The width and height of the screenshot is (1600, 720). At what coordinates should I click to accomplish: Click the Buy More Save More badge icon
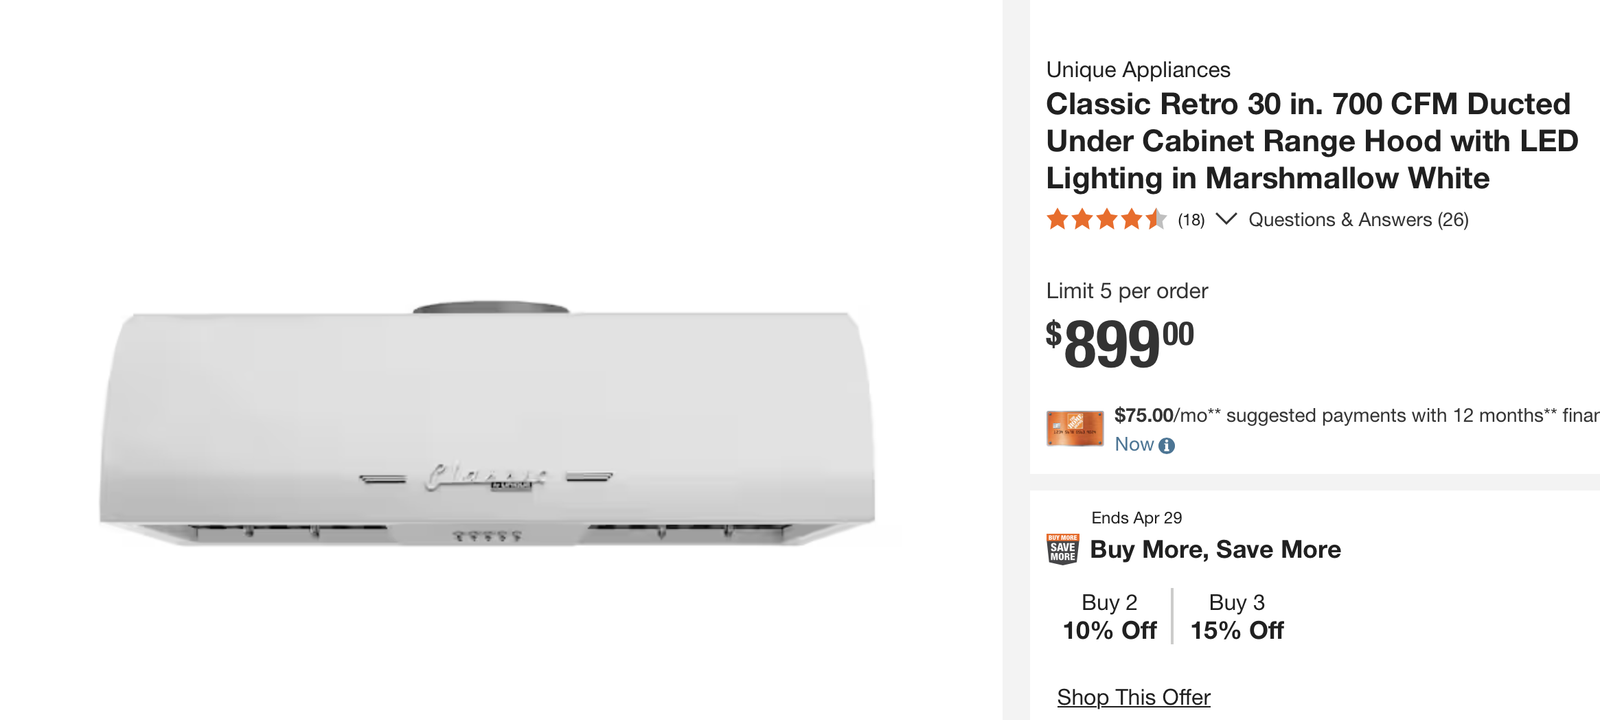point(1063,549)
